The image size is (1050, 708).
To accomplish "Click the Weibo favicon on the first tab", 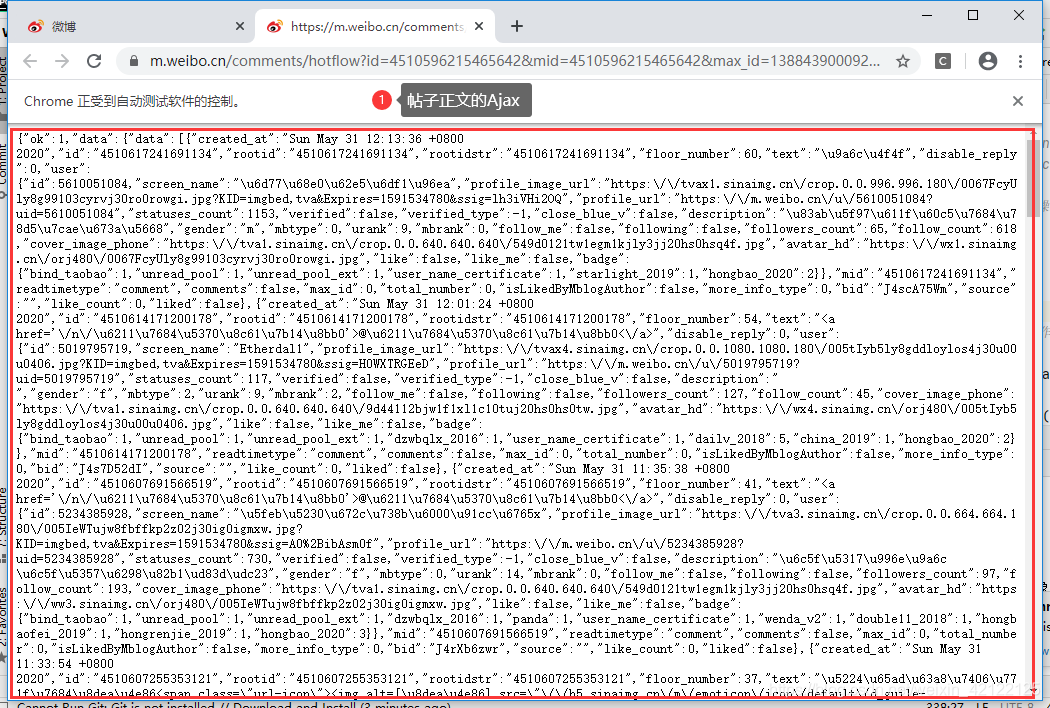I will (35, 27).
